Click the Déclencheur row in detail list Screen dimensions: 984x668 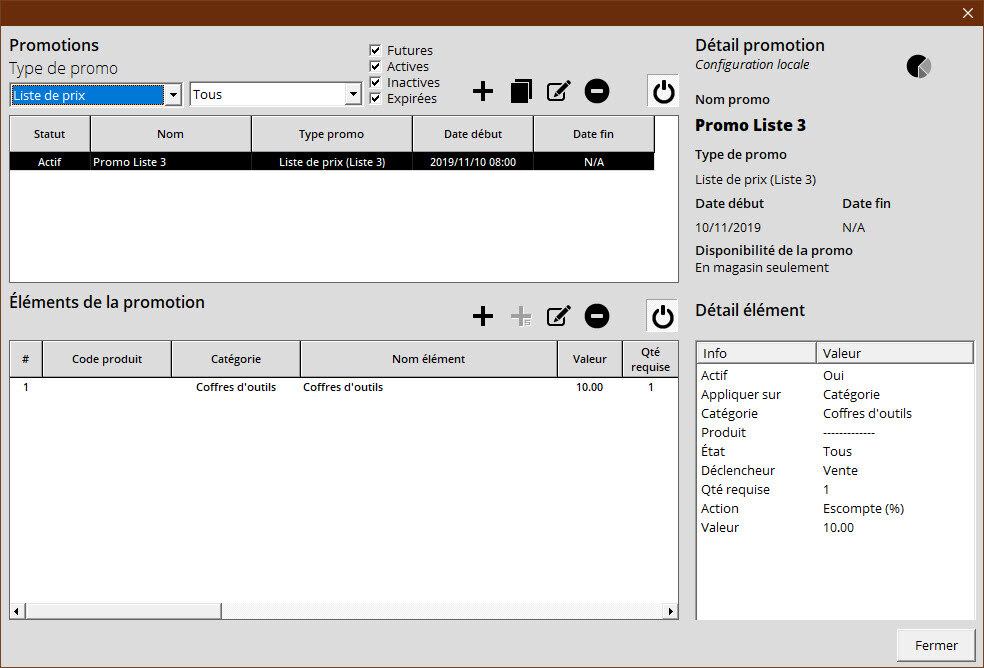tap(835, 470)
